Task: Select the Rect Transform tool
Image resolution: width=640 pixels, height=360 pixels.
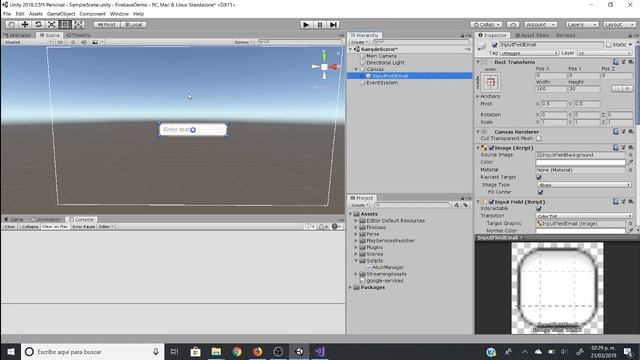Action: [65, 24]
